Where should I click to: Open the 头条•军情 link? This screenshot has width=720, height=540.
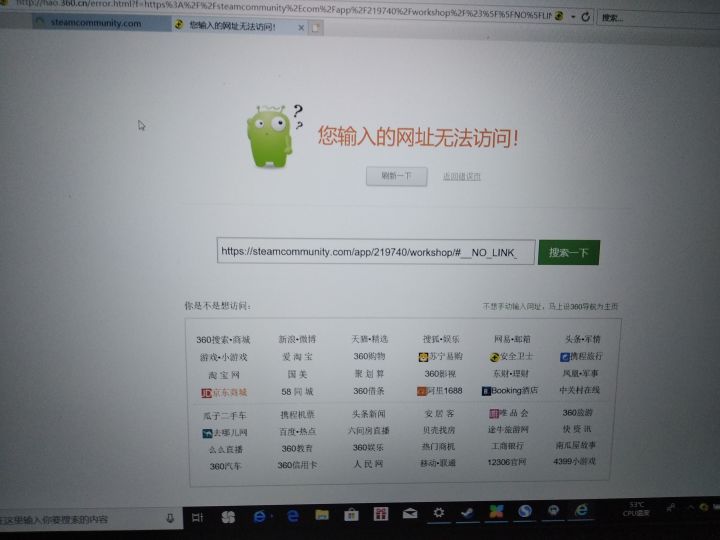tap(582, 339)
